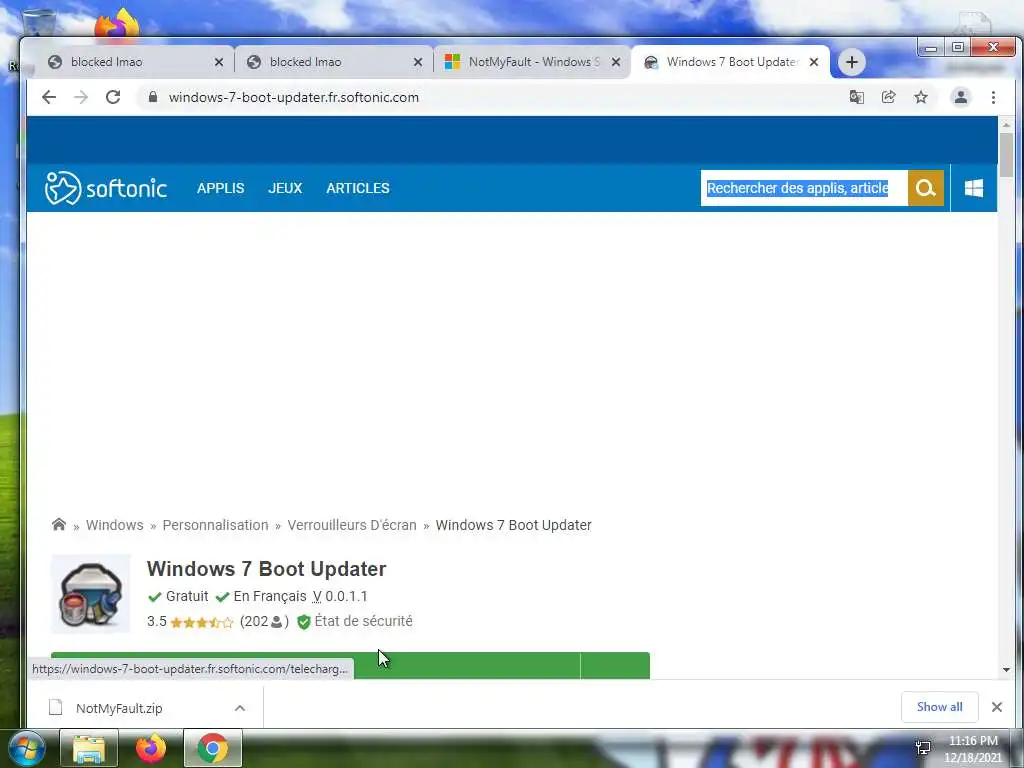
Task: Click the Chrome address bar URL
Action: pyautogui.click(x=294, y=97)
